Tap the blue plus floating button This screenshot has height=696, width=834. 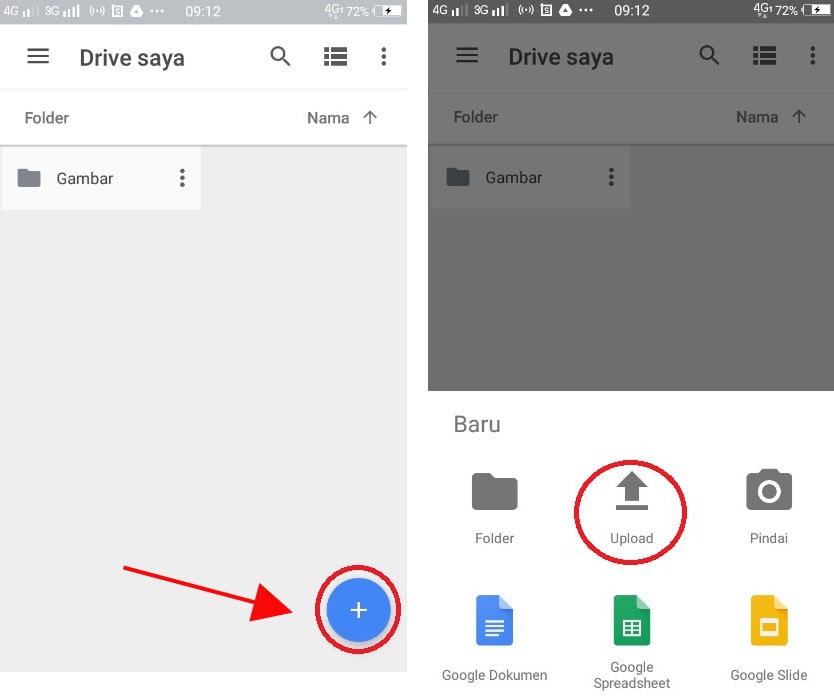[358, 609]
